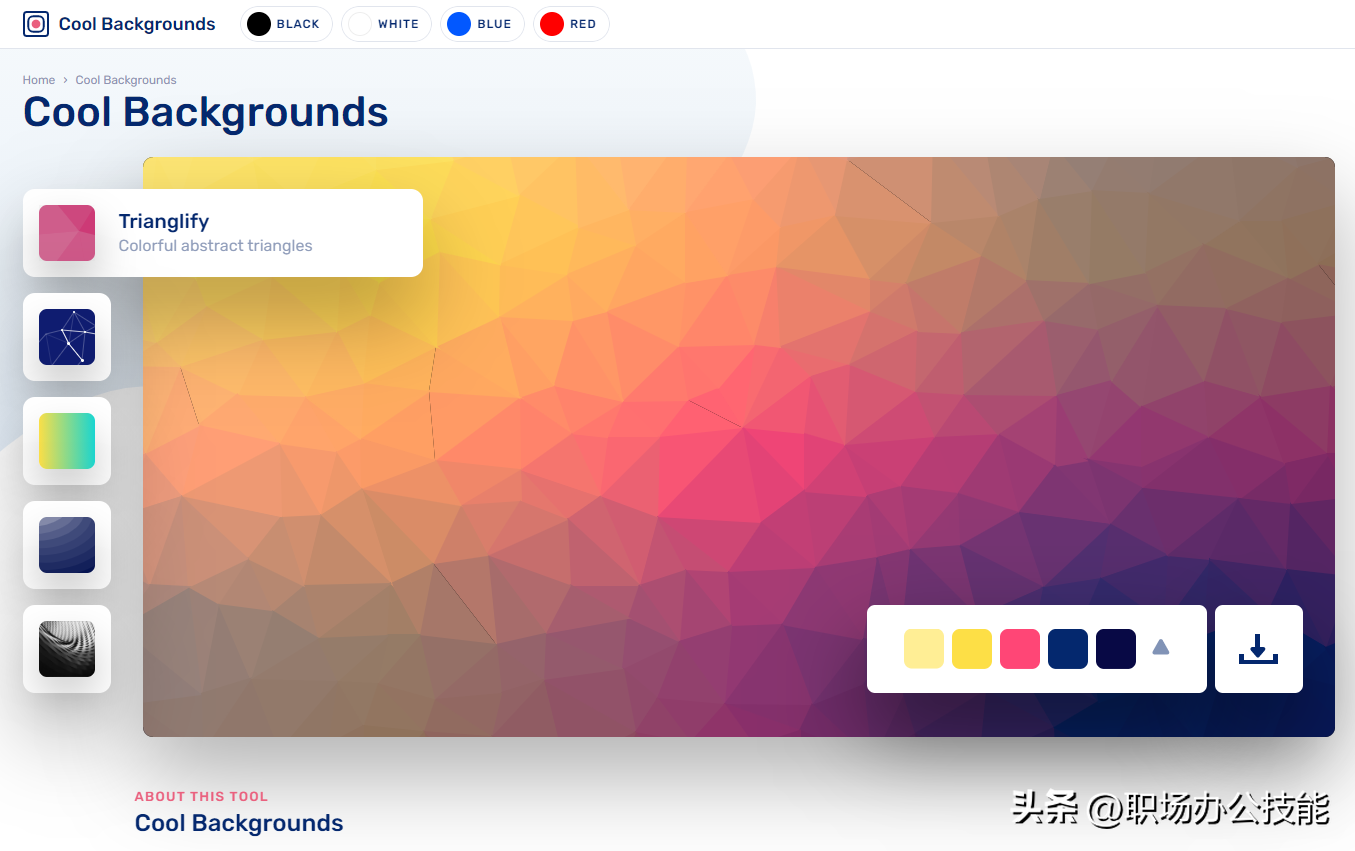
Task: Click the Cool Backgrounds logo icon
Action: [x=36, y=24]
